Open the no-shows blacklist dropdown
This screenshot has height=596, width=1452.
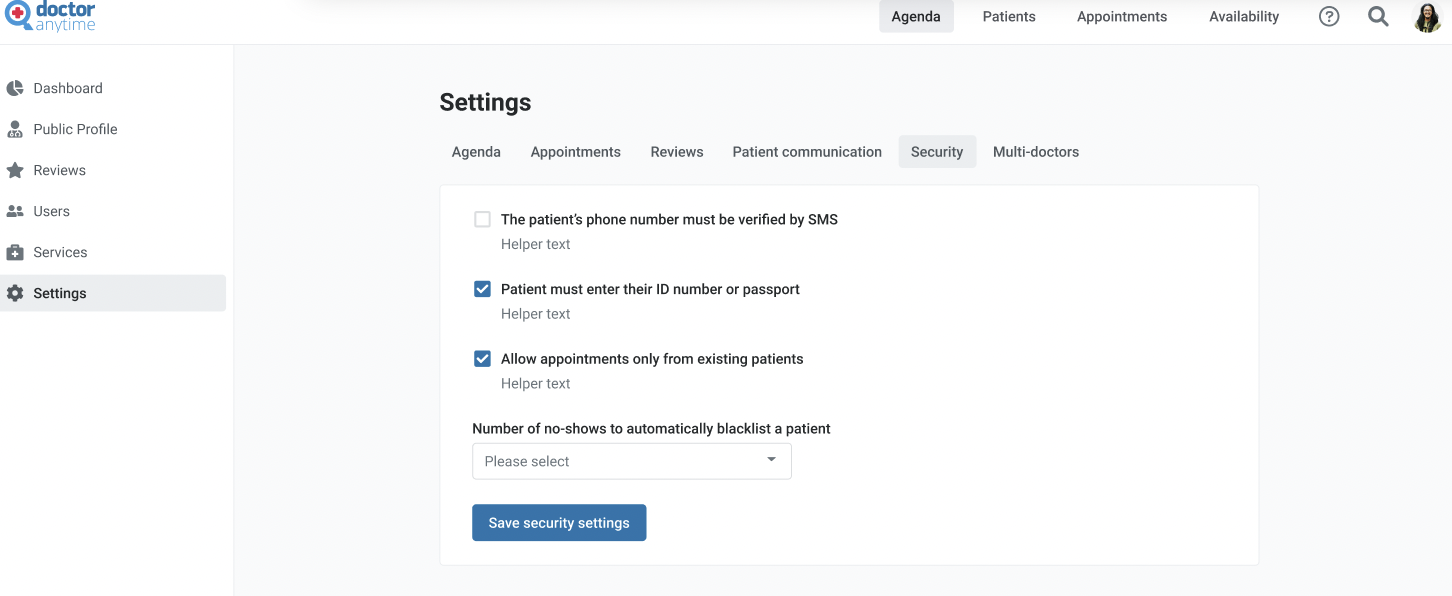632,461
